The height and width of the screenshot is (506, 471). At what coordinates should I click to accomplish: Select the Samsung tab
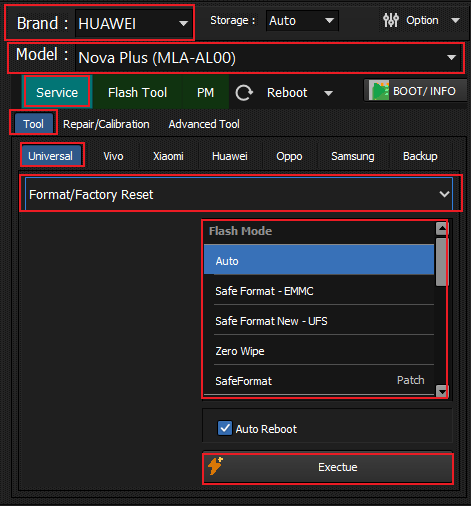pos(353,156)
